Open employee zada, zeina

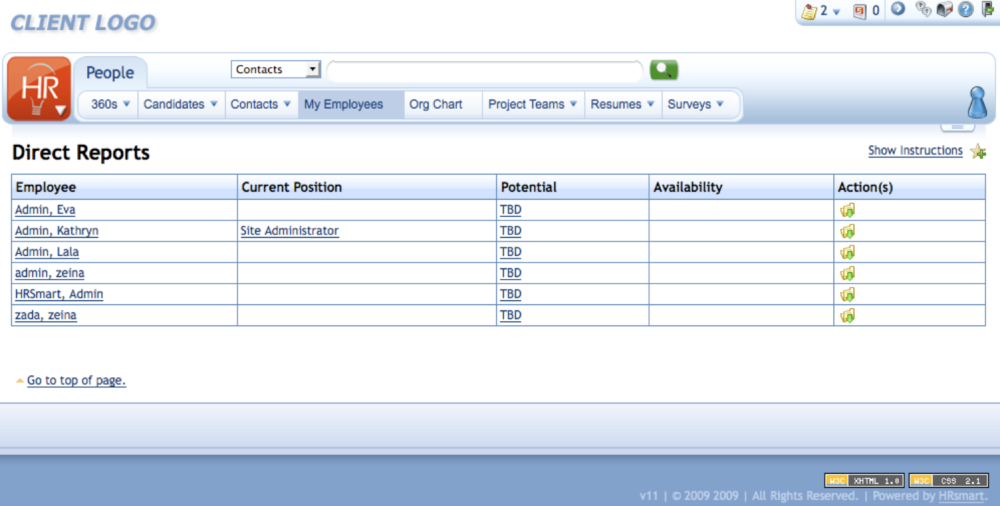46,315
